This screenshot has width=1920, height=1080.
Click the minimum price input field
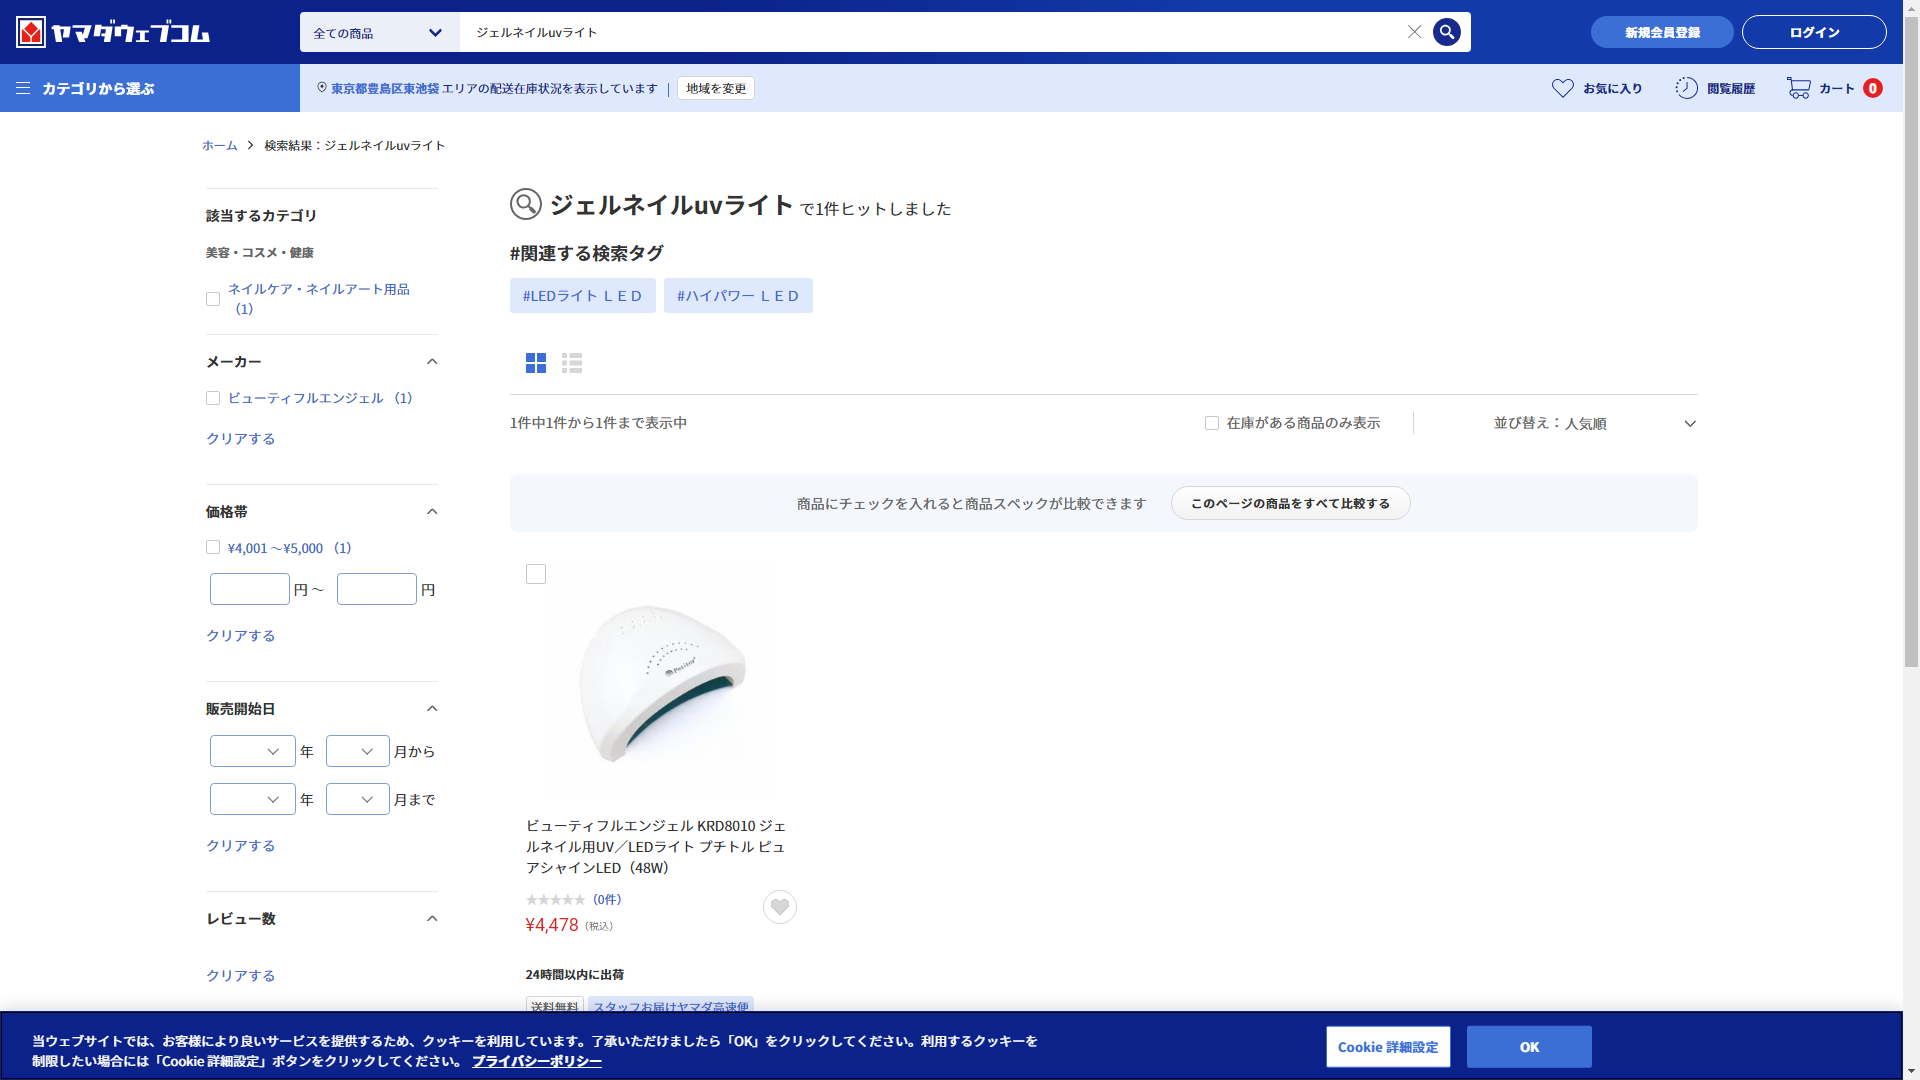point(250,589)
